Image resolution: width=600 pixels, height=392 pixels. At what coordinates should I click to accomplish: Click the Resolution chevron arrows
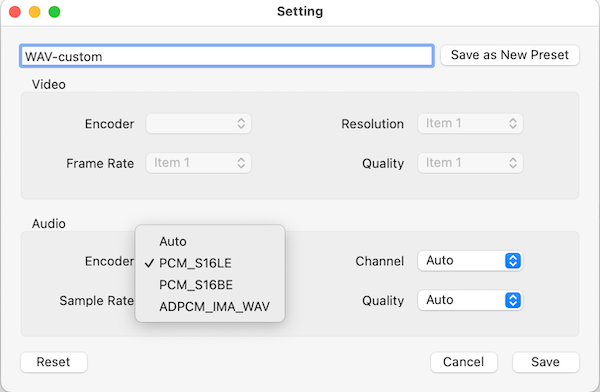click(513, 123)
